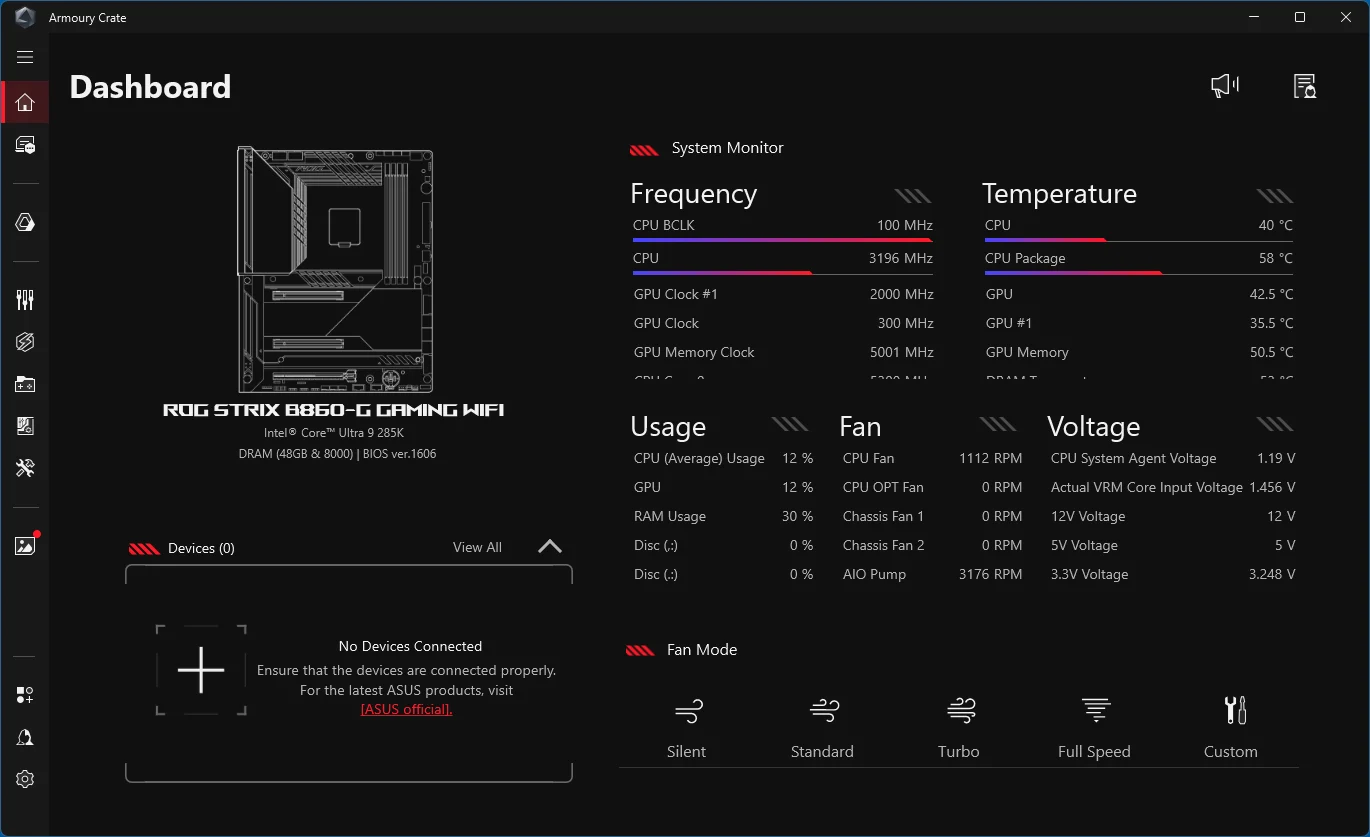The height and width of the screenshot is (837, 1370).
Task: Maximize the Armoury Crate window
Action: (x=1299, y=17)
